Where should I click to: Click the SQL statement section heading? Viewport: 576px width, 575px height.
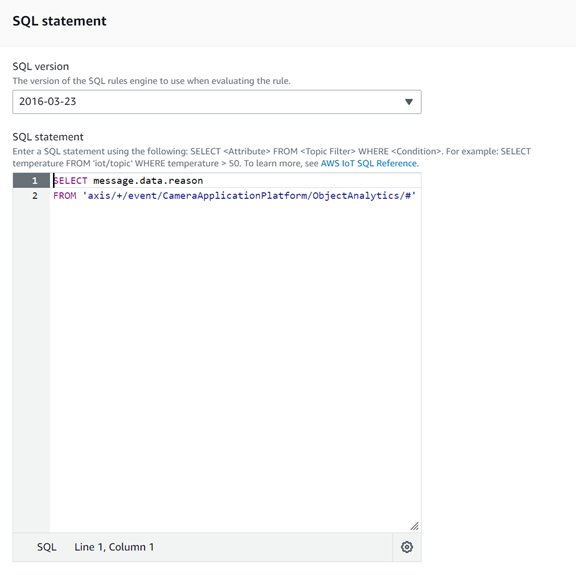[x=59, y=21]
